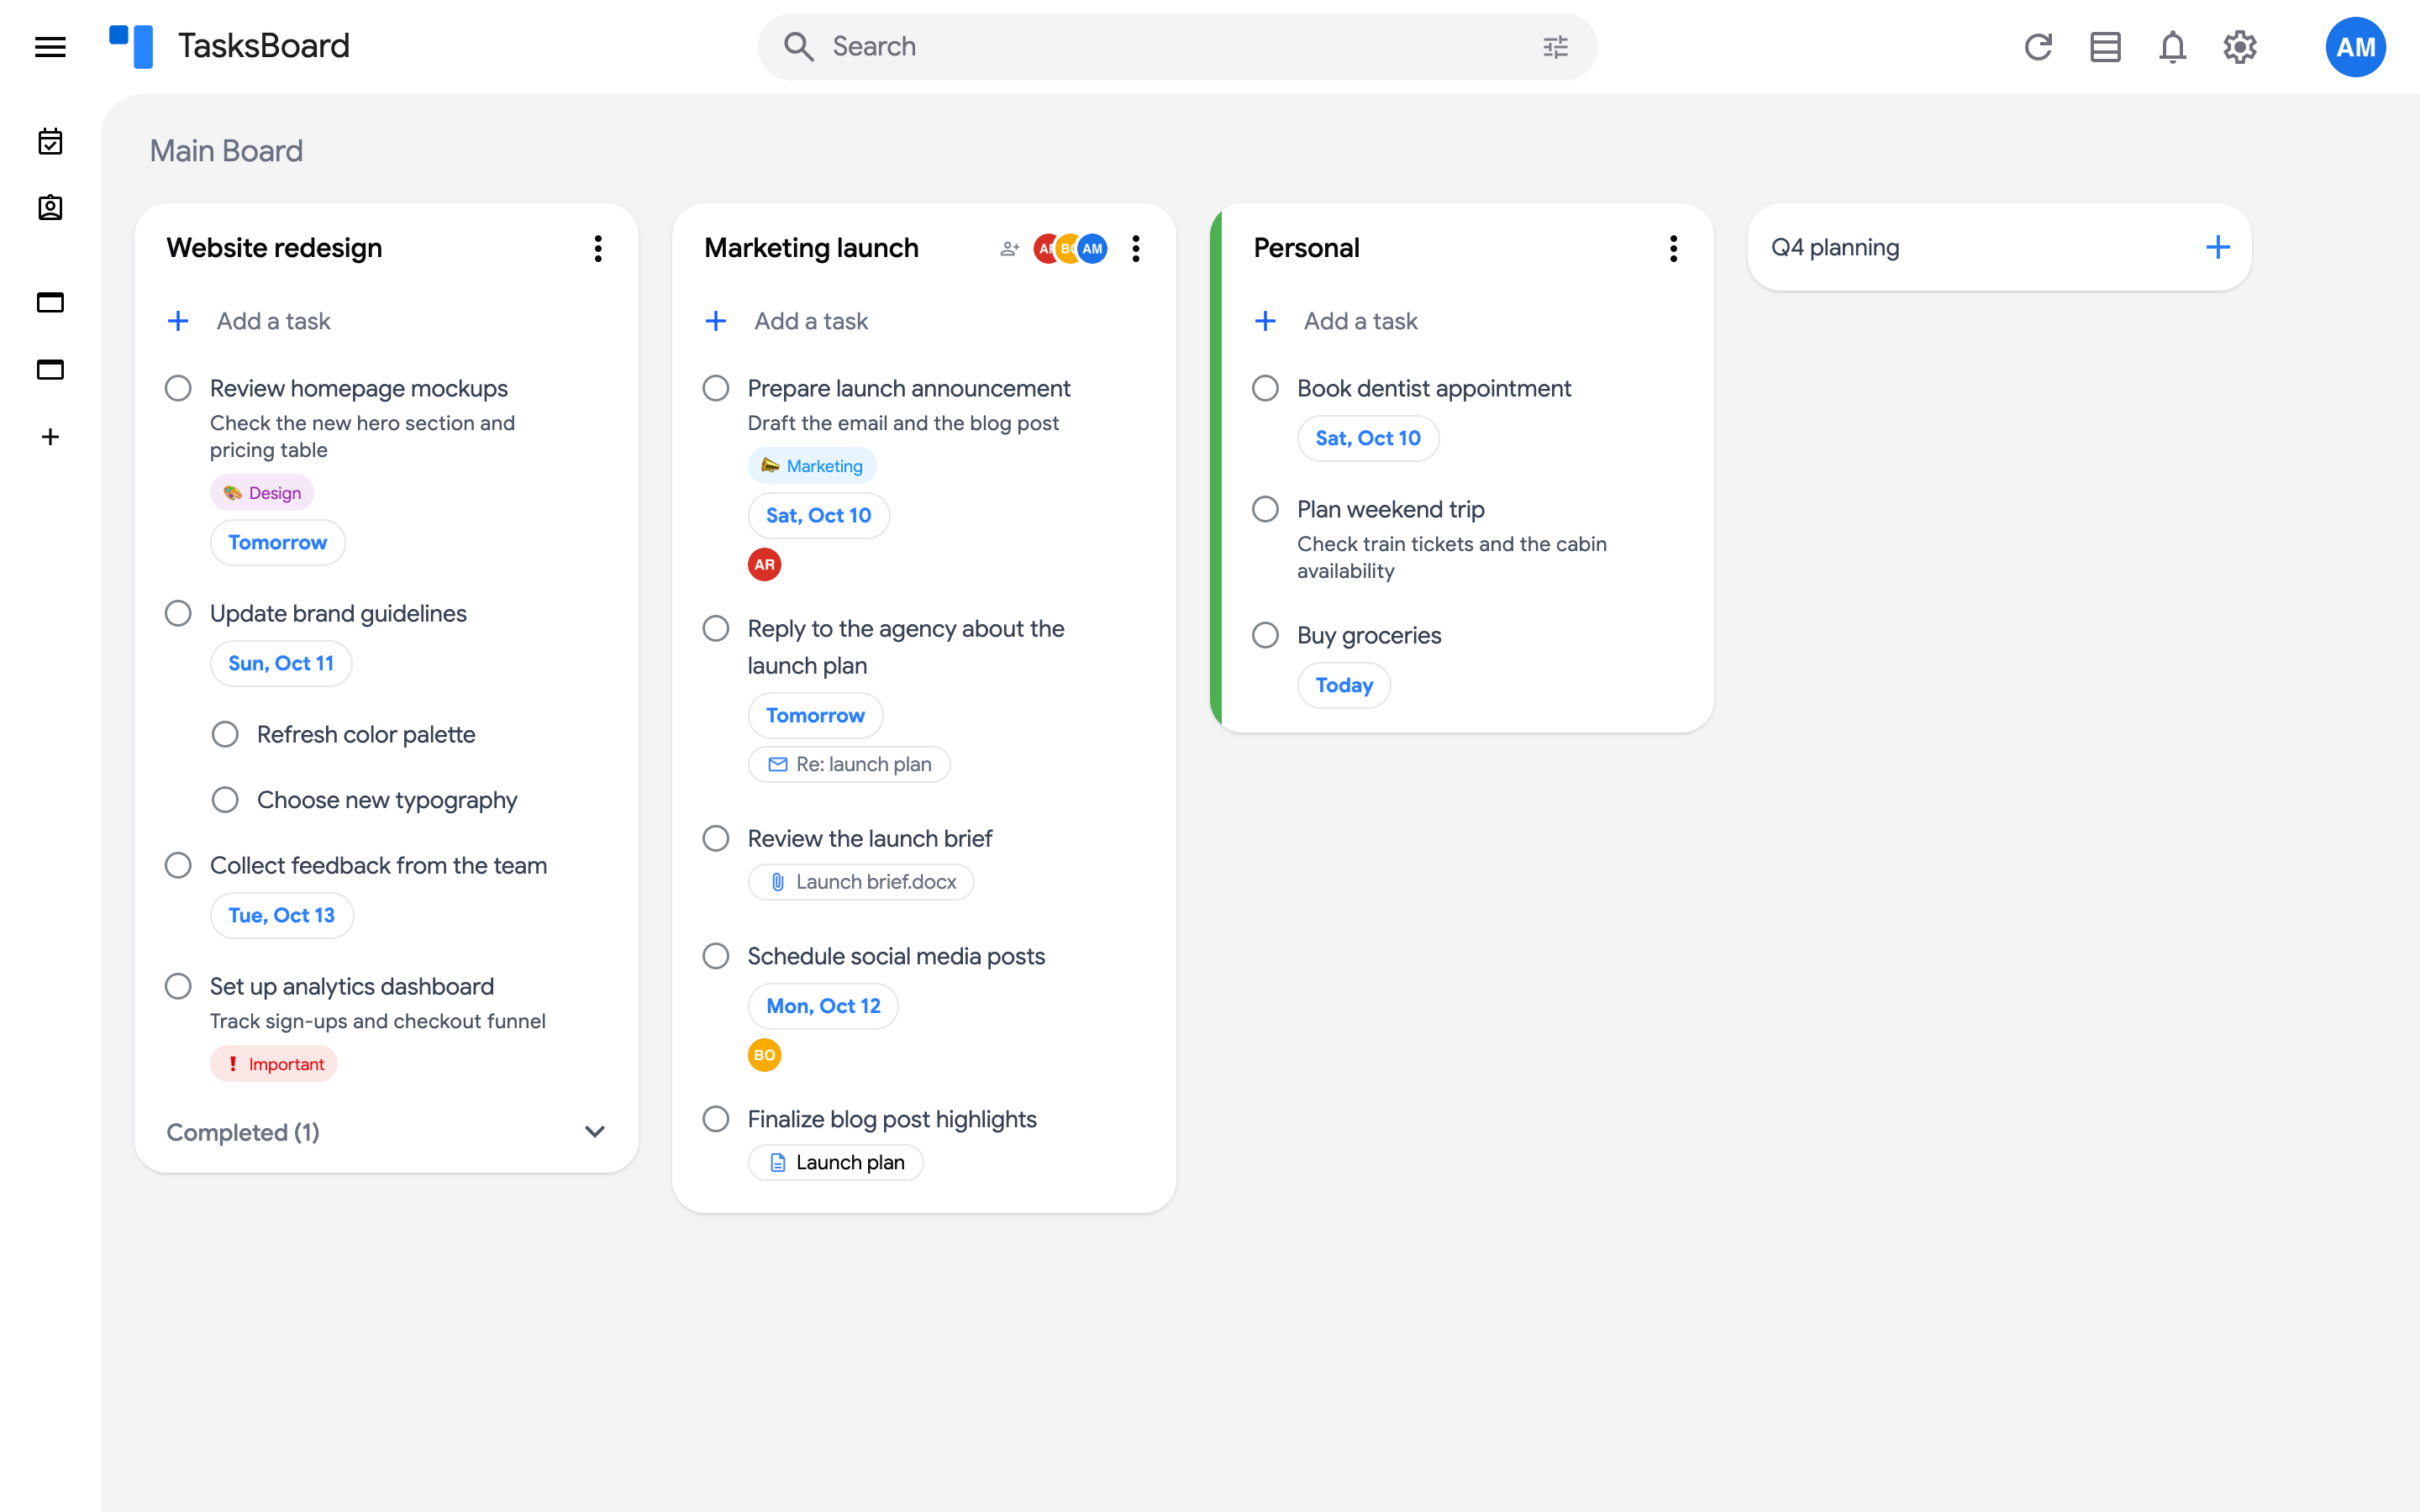Open the calendar tasks sidebar icon

(50, 142)
